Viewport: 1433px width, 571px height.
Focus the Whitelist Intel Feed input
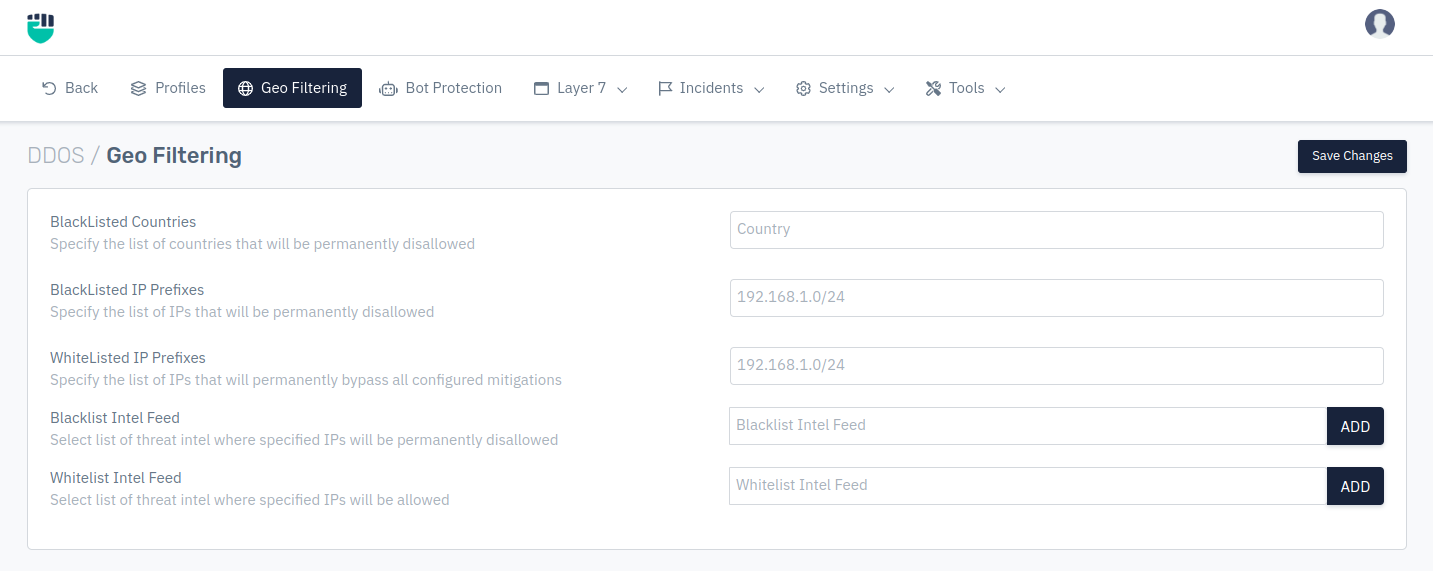pyautogui.click(x=1028, y=486)
